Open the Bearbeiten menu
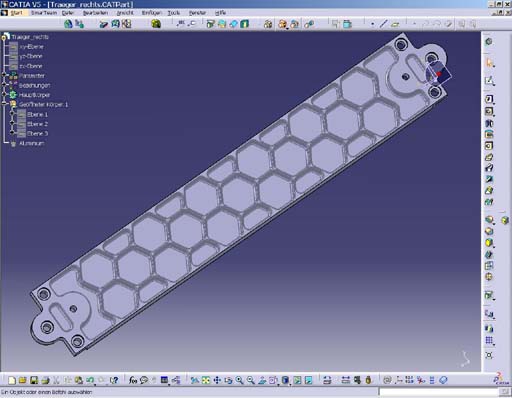This screenshot has height=398, width=512. tap(95, 13)
